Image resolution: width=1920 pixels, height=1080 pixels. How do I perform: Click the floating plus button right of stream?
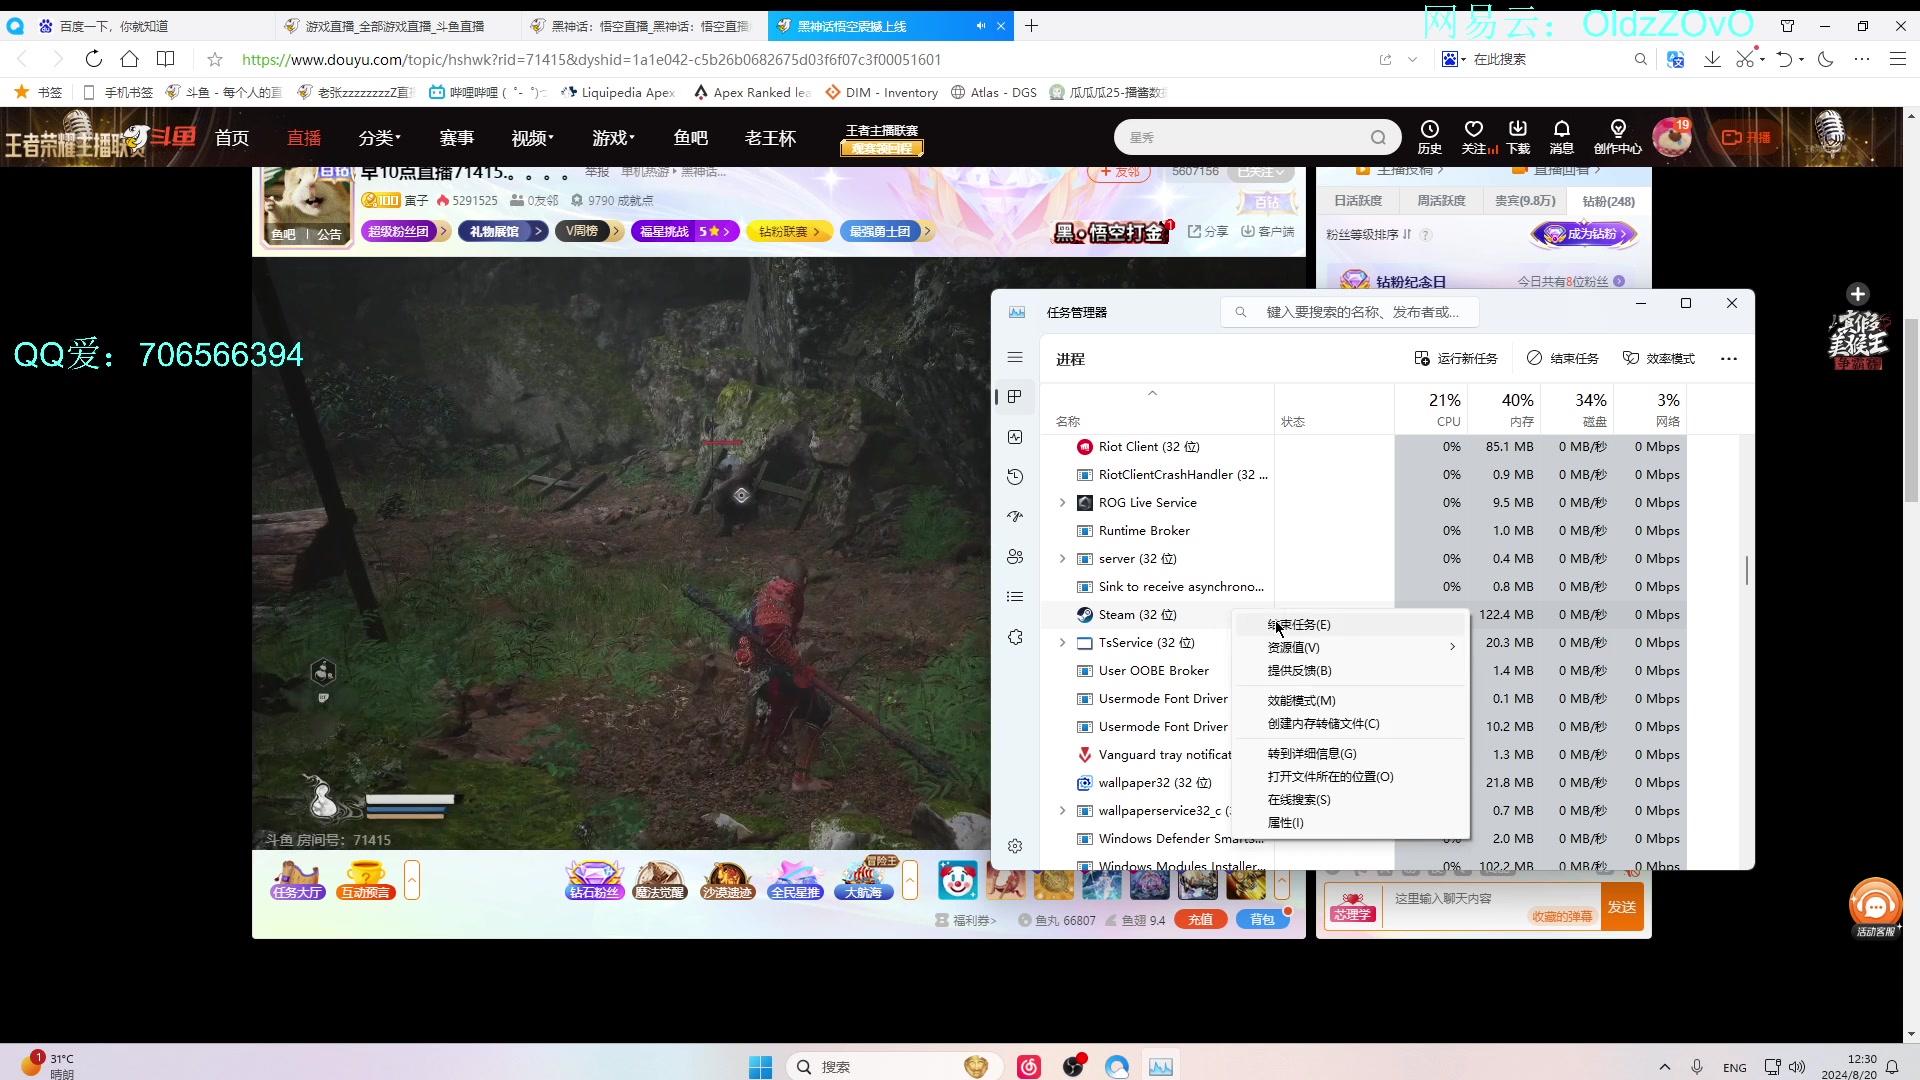[x=1858, y=294]
